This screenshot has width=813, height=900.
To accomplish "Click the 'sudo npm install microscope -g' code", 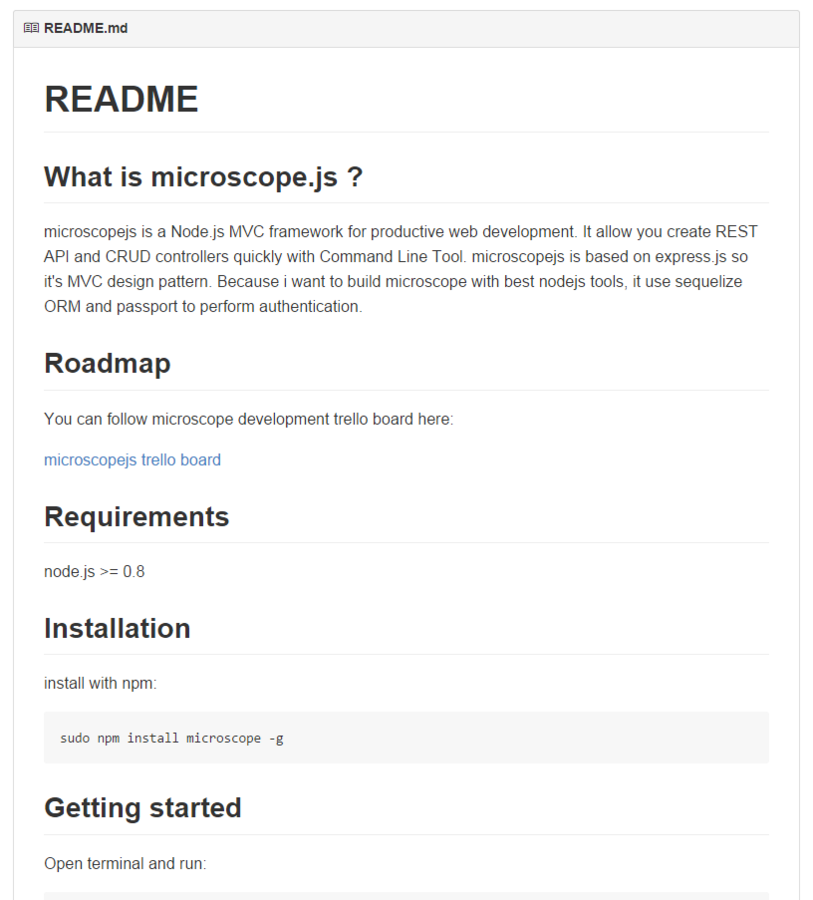I will (172, 738).
